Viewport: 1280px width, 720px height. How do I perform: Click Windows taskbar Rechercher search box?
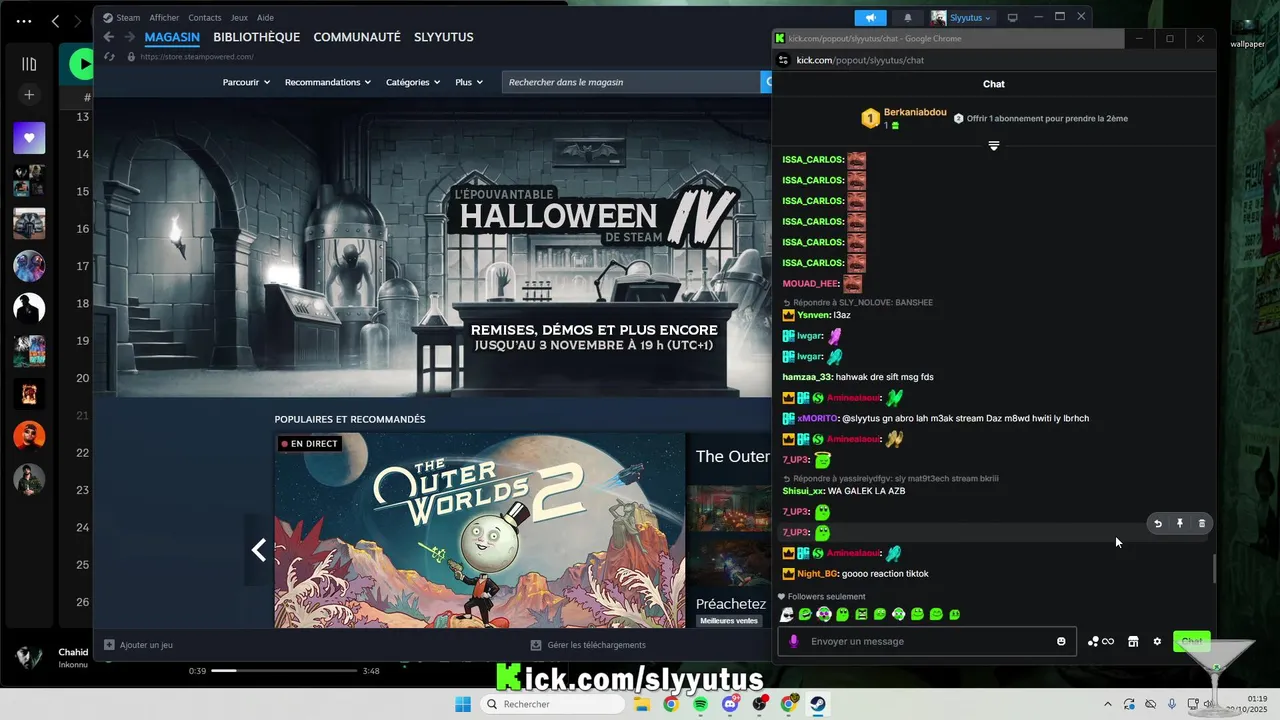click(x=552, y=704)
